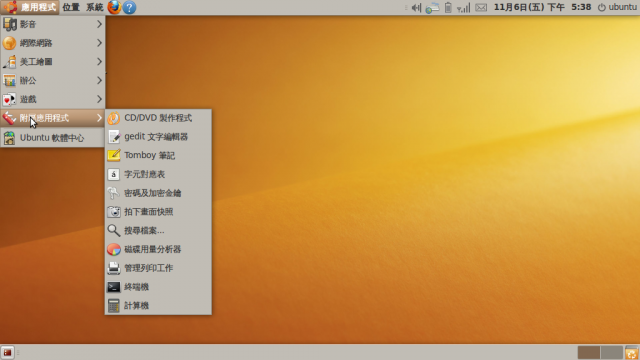Image resolution: width=640 pixels, height=360 pixels.
Task: Open the 辦公 Office submenu
Action: 53,80
